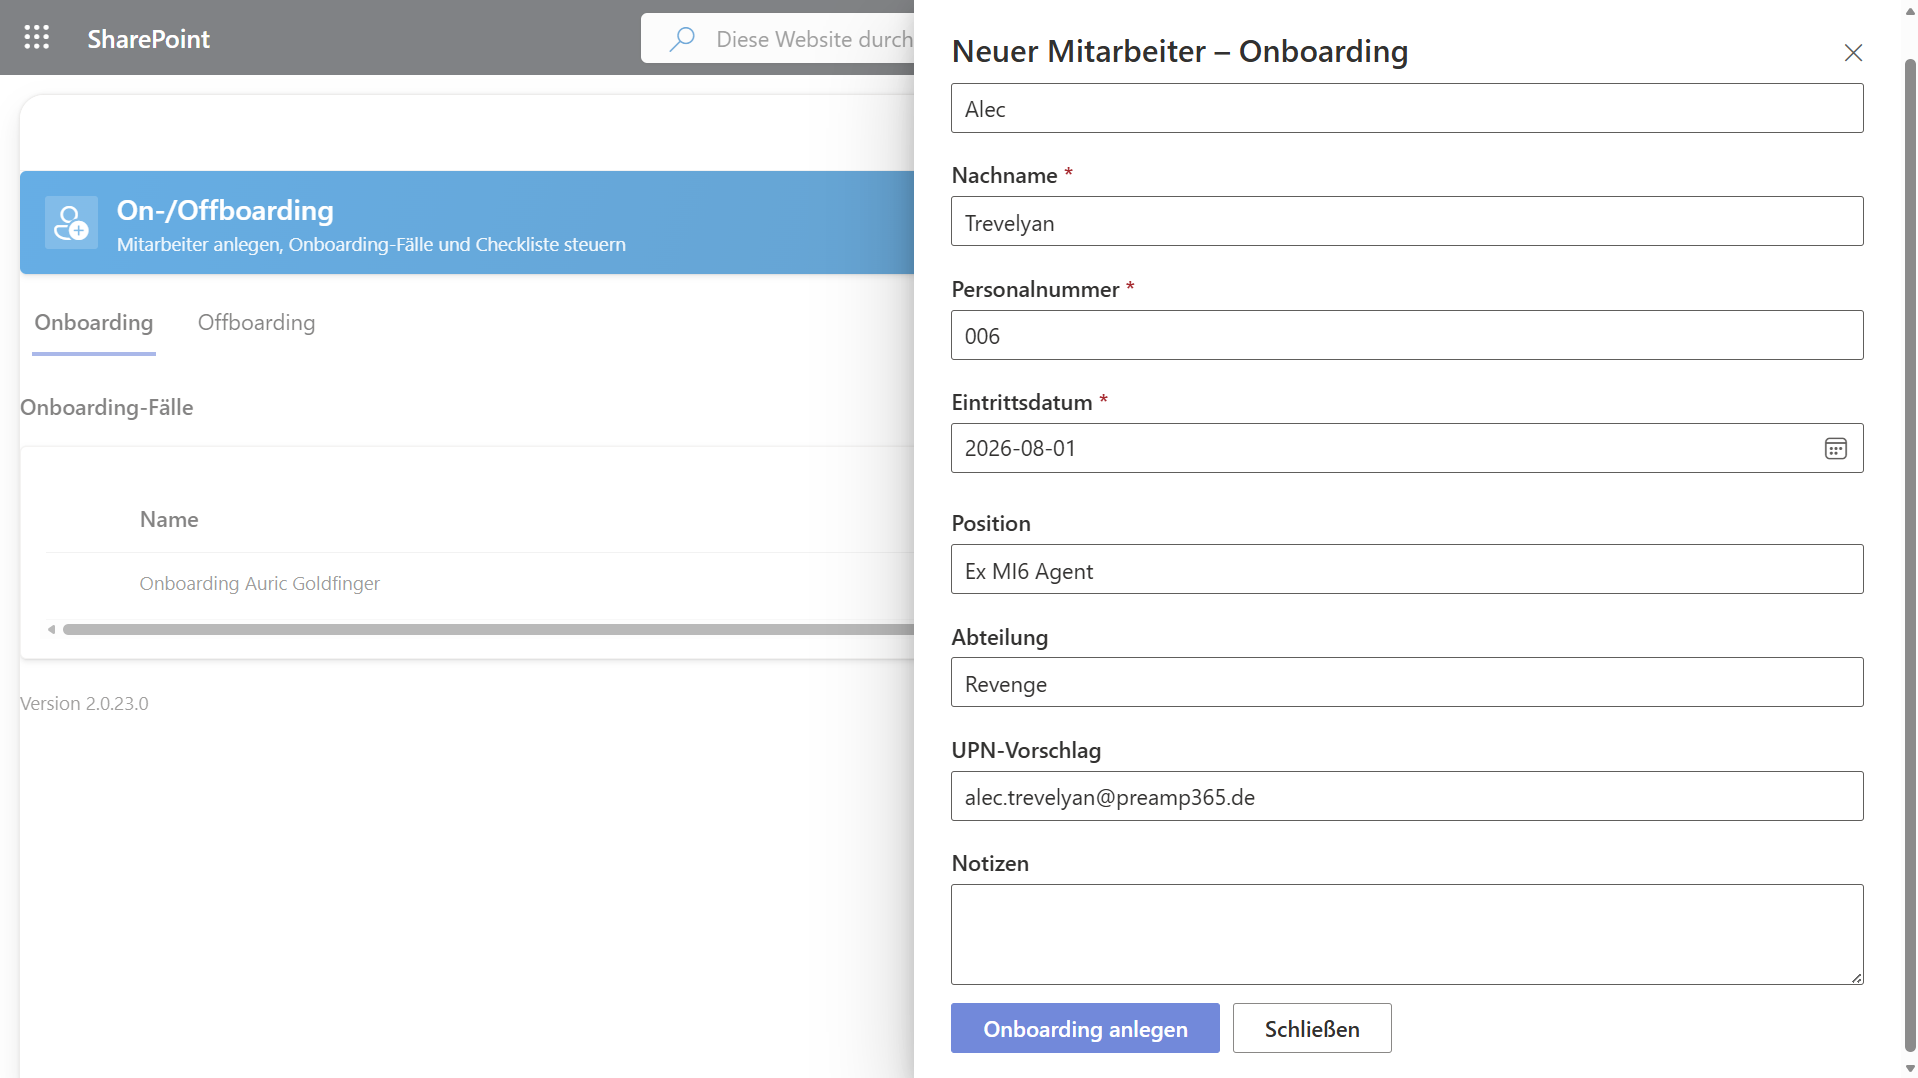The width and height of the screenshot is (1918, 1078).
Task: Edit the Nachname field Trevelyan
Action: coord(1407,221)
